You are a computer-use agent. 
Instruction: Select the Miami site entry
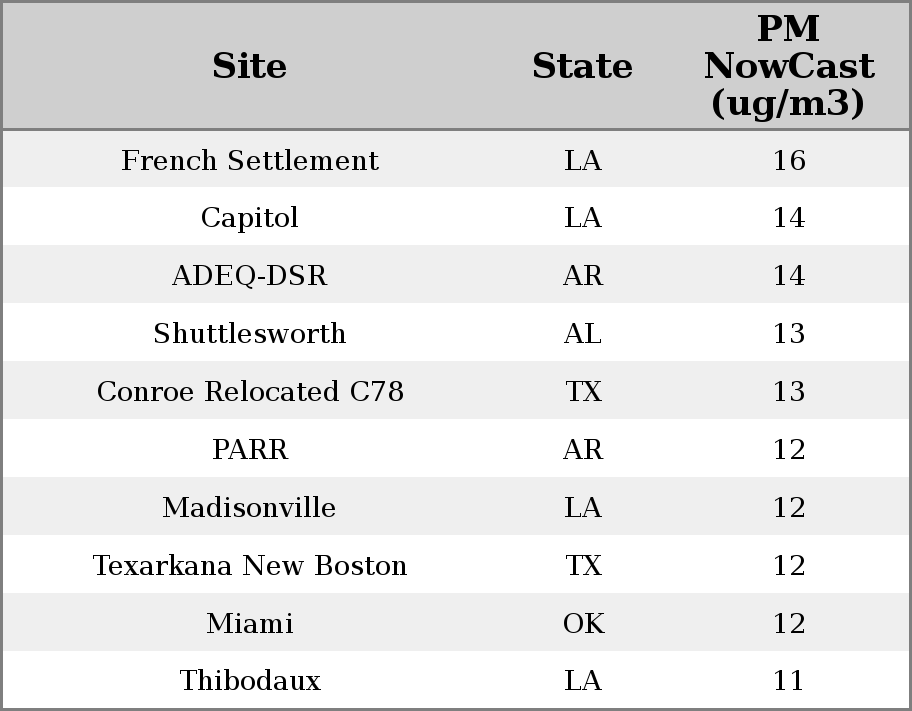[x=250, y=623]
